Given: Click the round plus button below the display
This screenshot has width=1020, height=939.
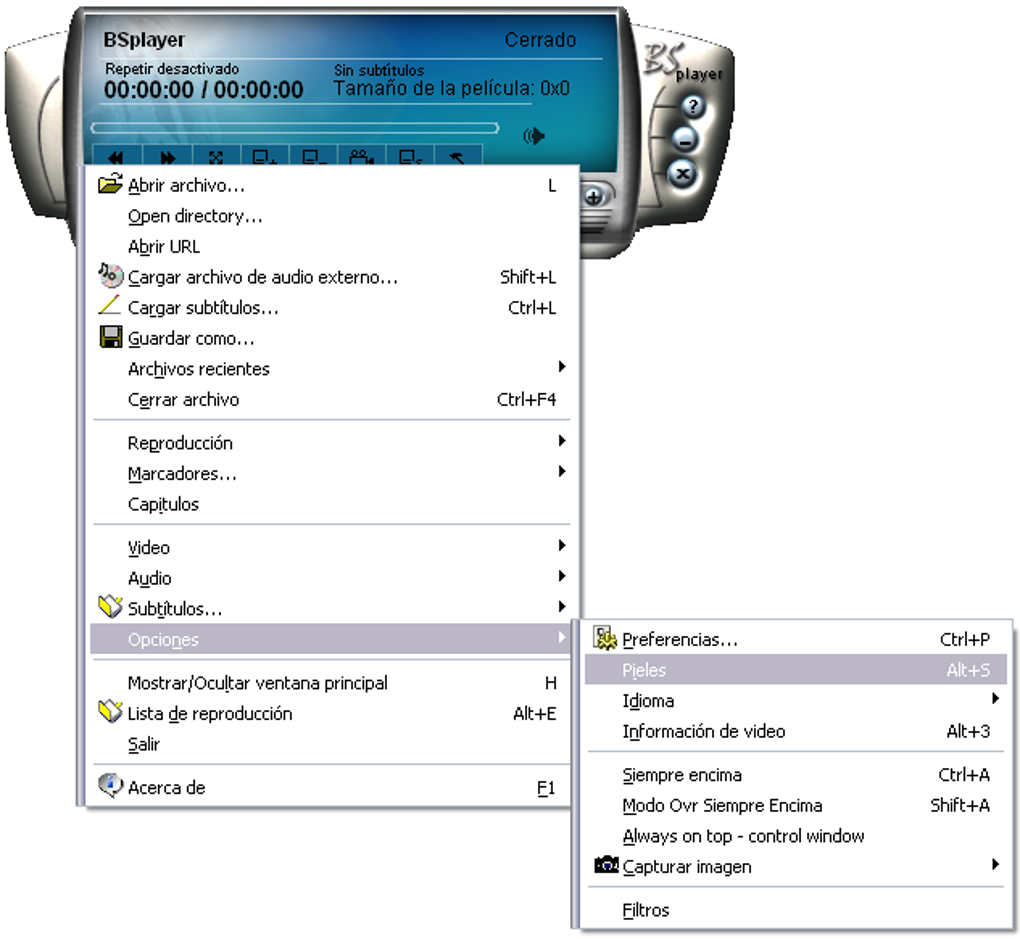Looking at the screenshot, I should coord(593,196).
